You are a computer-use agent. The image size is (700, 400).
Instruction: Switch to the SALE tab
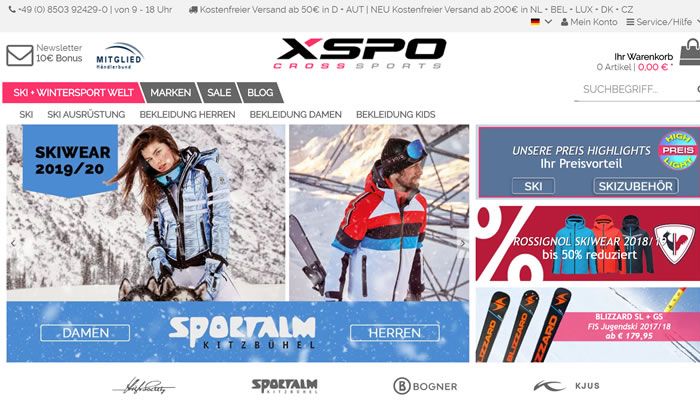(x=219, y=92)
